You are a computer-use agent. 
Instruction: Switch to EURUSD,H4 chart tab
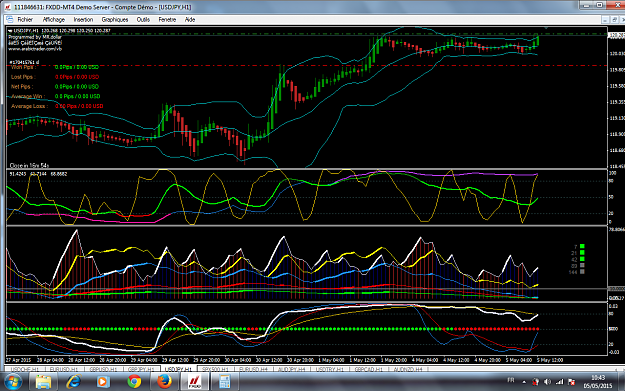pyautogui.click(x=254, y=369)
